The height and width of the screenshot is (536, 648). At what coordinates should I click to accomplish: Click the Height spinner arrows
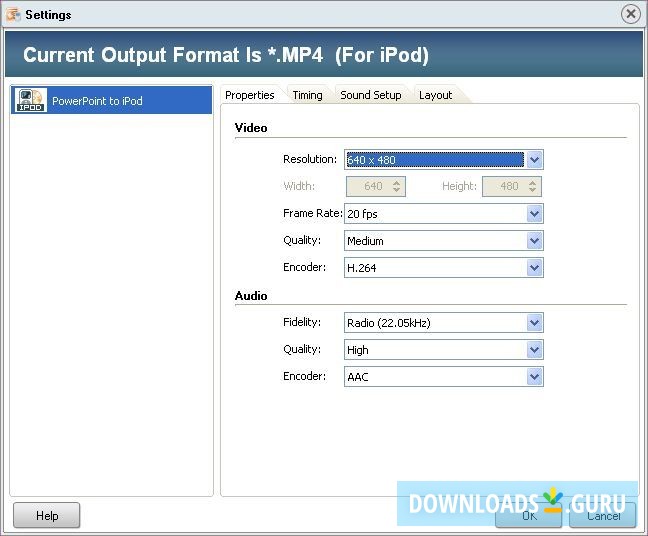[533, 186]
